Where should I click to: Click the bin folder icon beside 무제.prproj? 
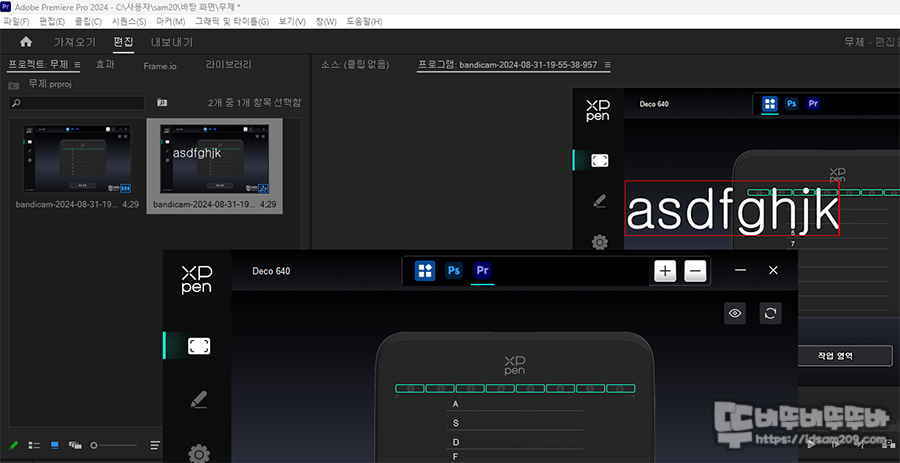(14, 85)
